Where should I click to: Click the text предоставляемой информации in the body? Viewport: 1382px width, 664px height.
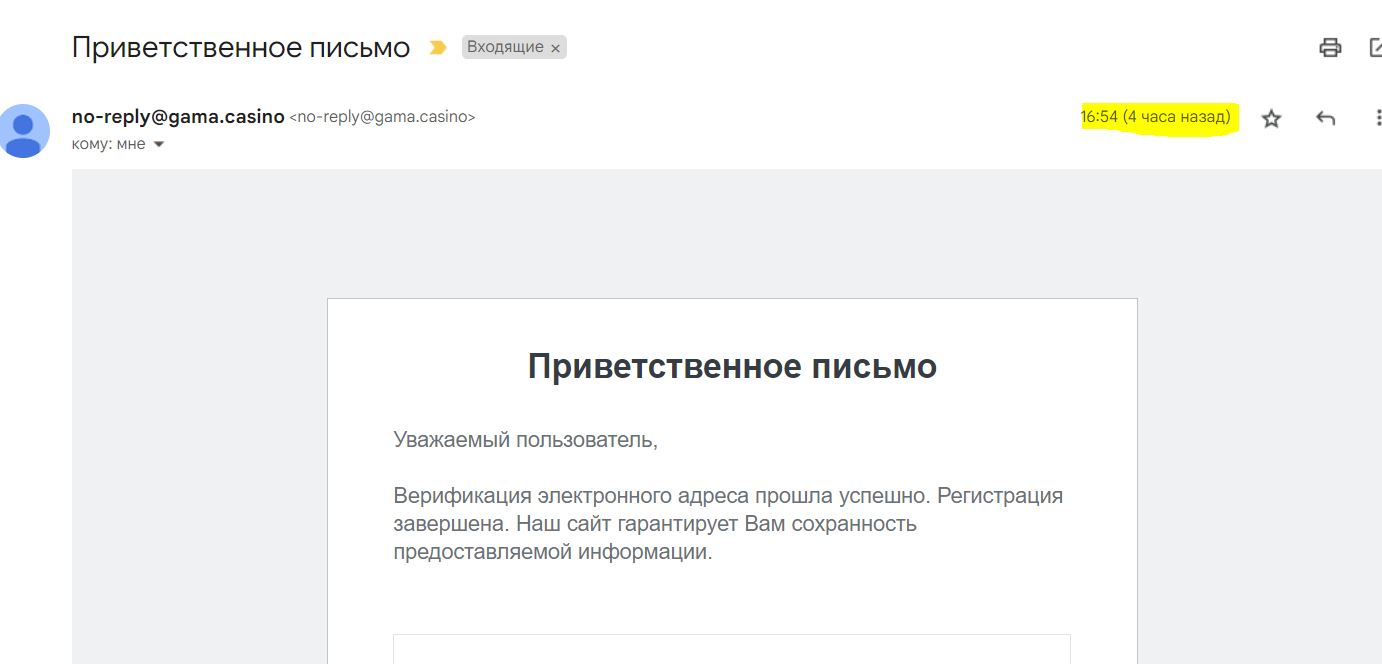[x=552, y=552]
